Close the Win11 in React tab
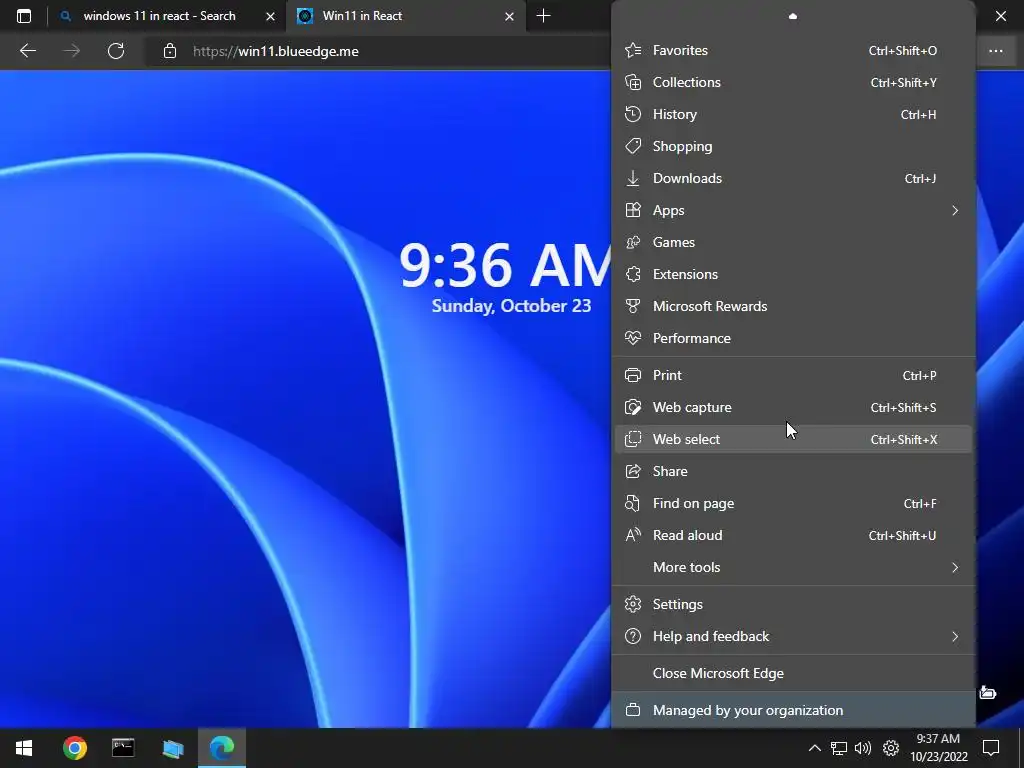The image size is (1024, 768). pos(509,16)
